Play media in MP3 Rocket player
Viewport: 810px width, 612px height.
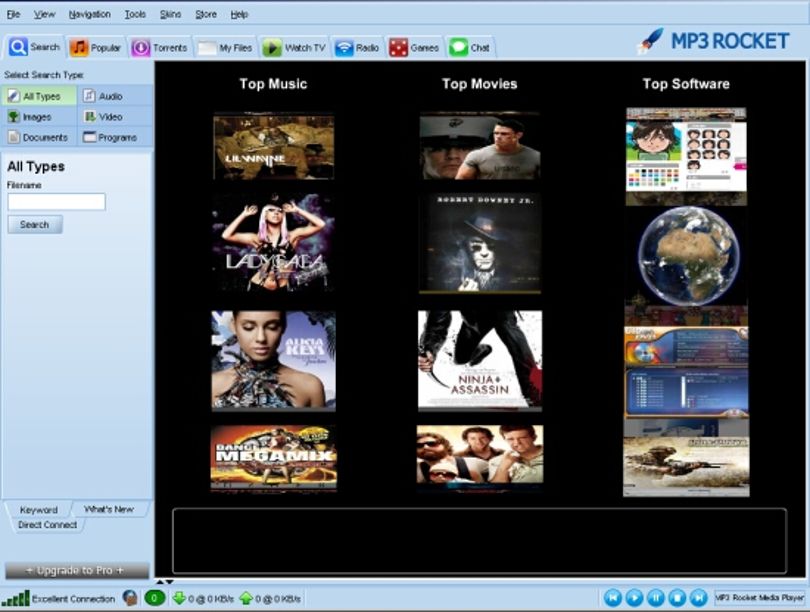click(x=634, y=598)
